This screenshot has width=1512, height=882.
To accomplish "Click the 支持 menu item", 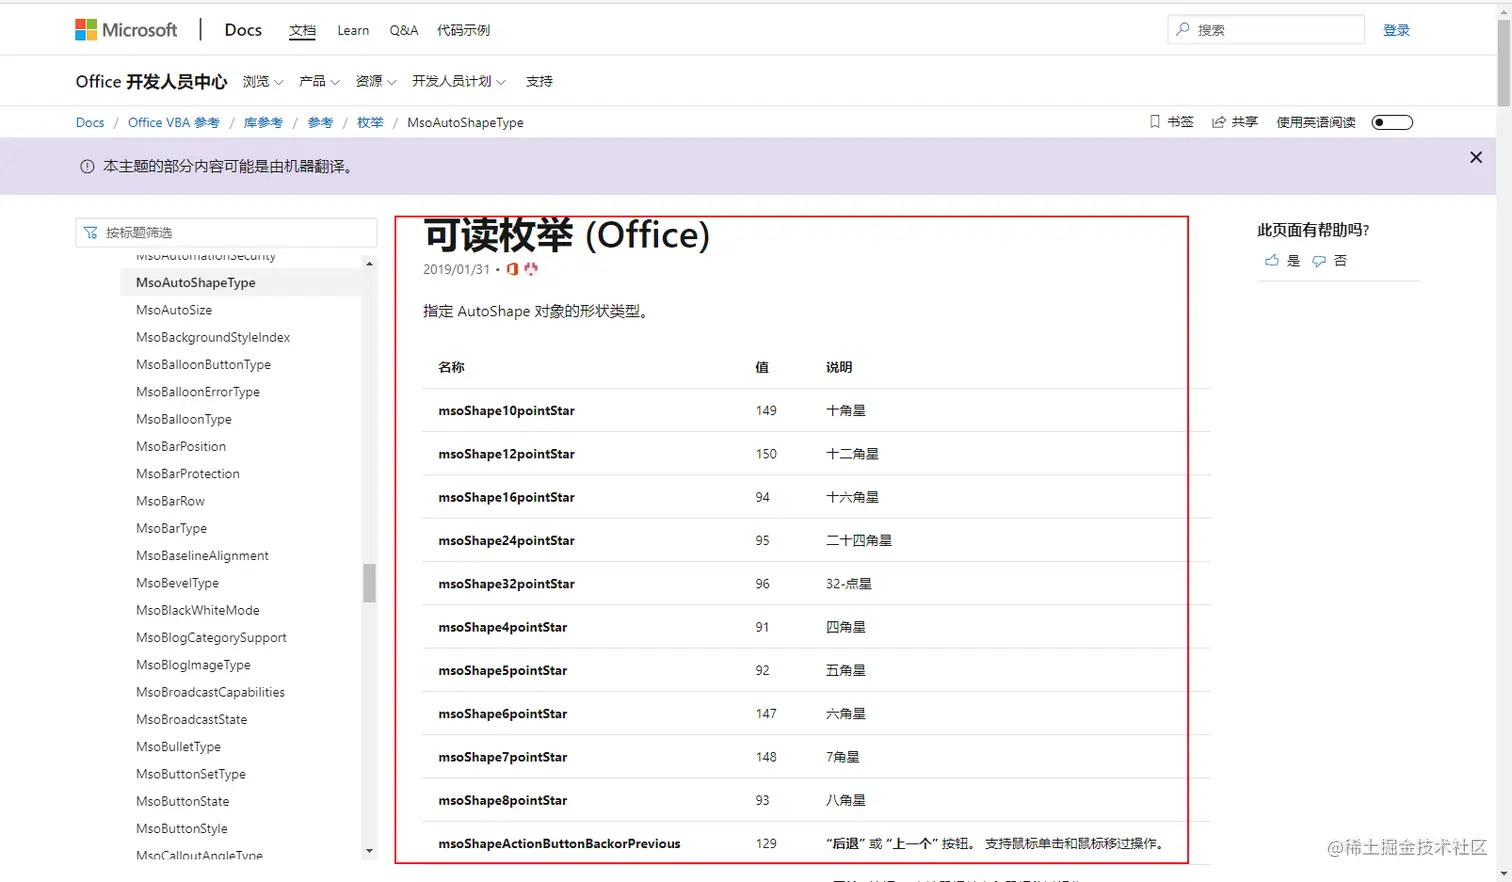I will point(539,81).
